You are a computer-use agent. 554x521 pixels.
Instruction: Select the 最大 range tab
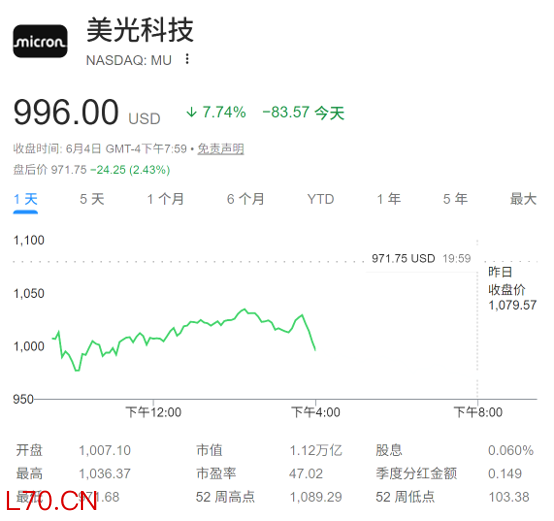[x=523, y=199]
